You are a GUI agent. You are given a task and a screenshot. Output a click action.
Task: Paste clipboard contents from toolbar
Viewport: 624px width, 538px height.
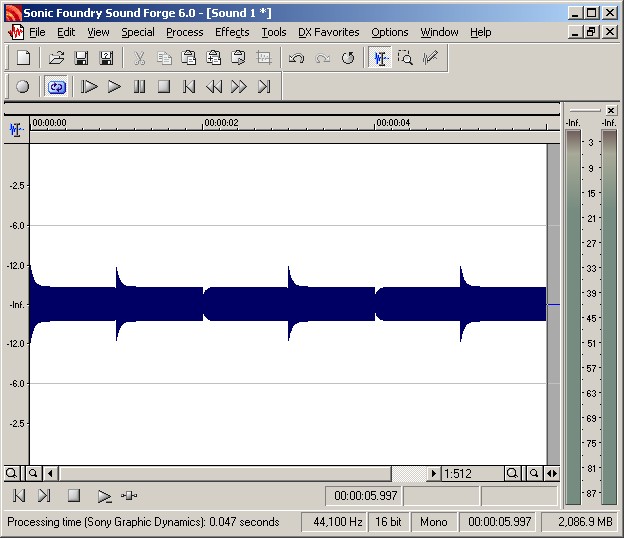[x=189, y=58]
